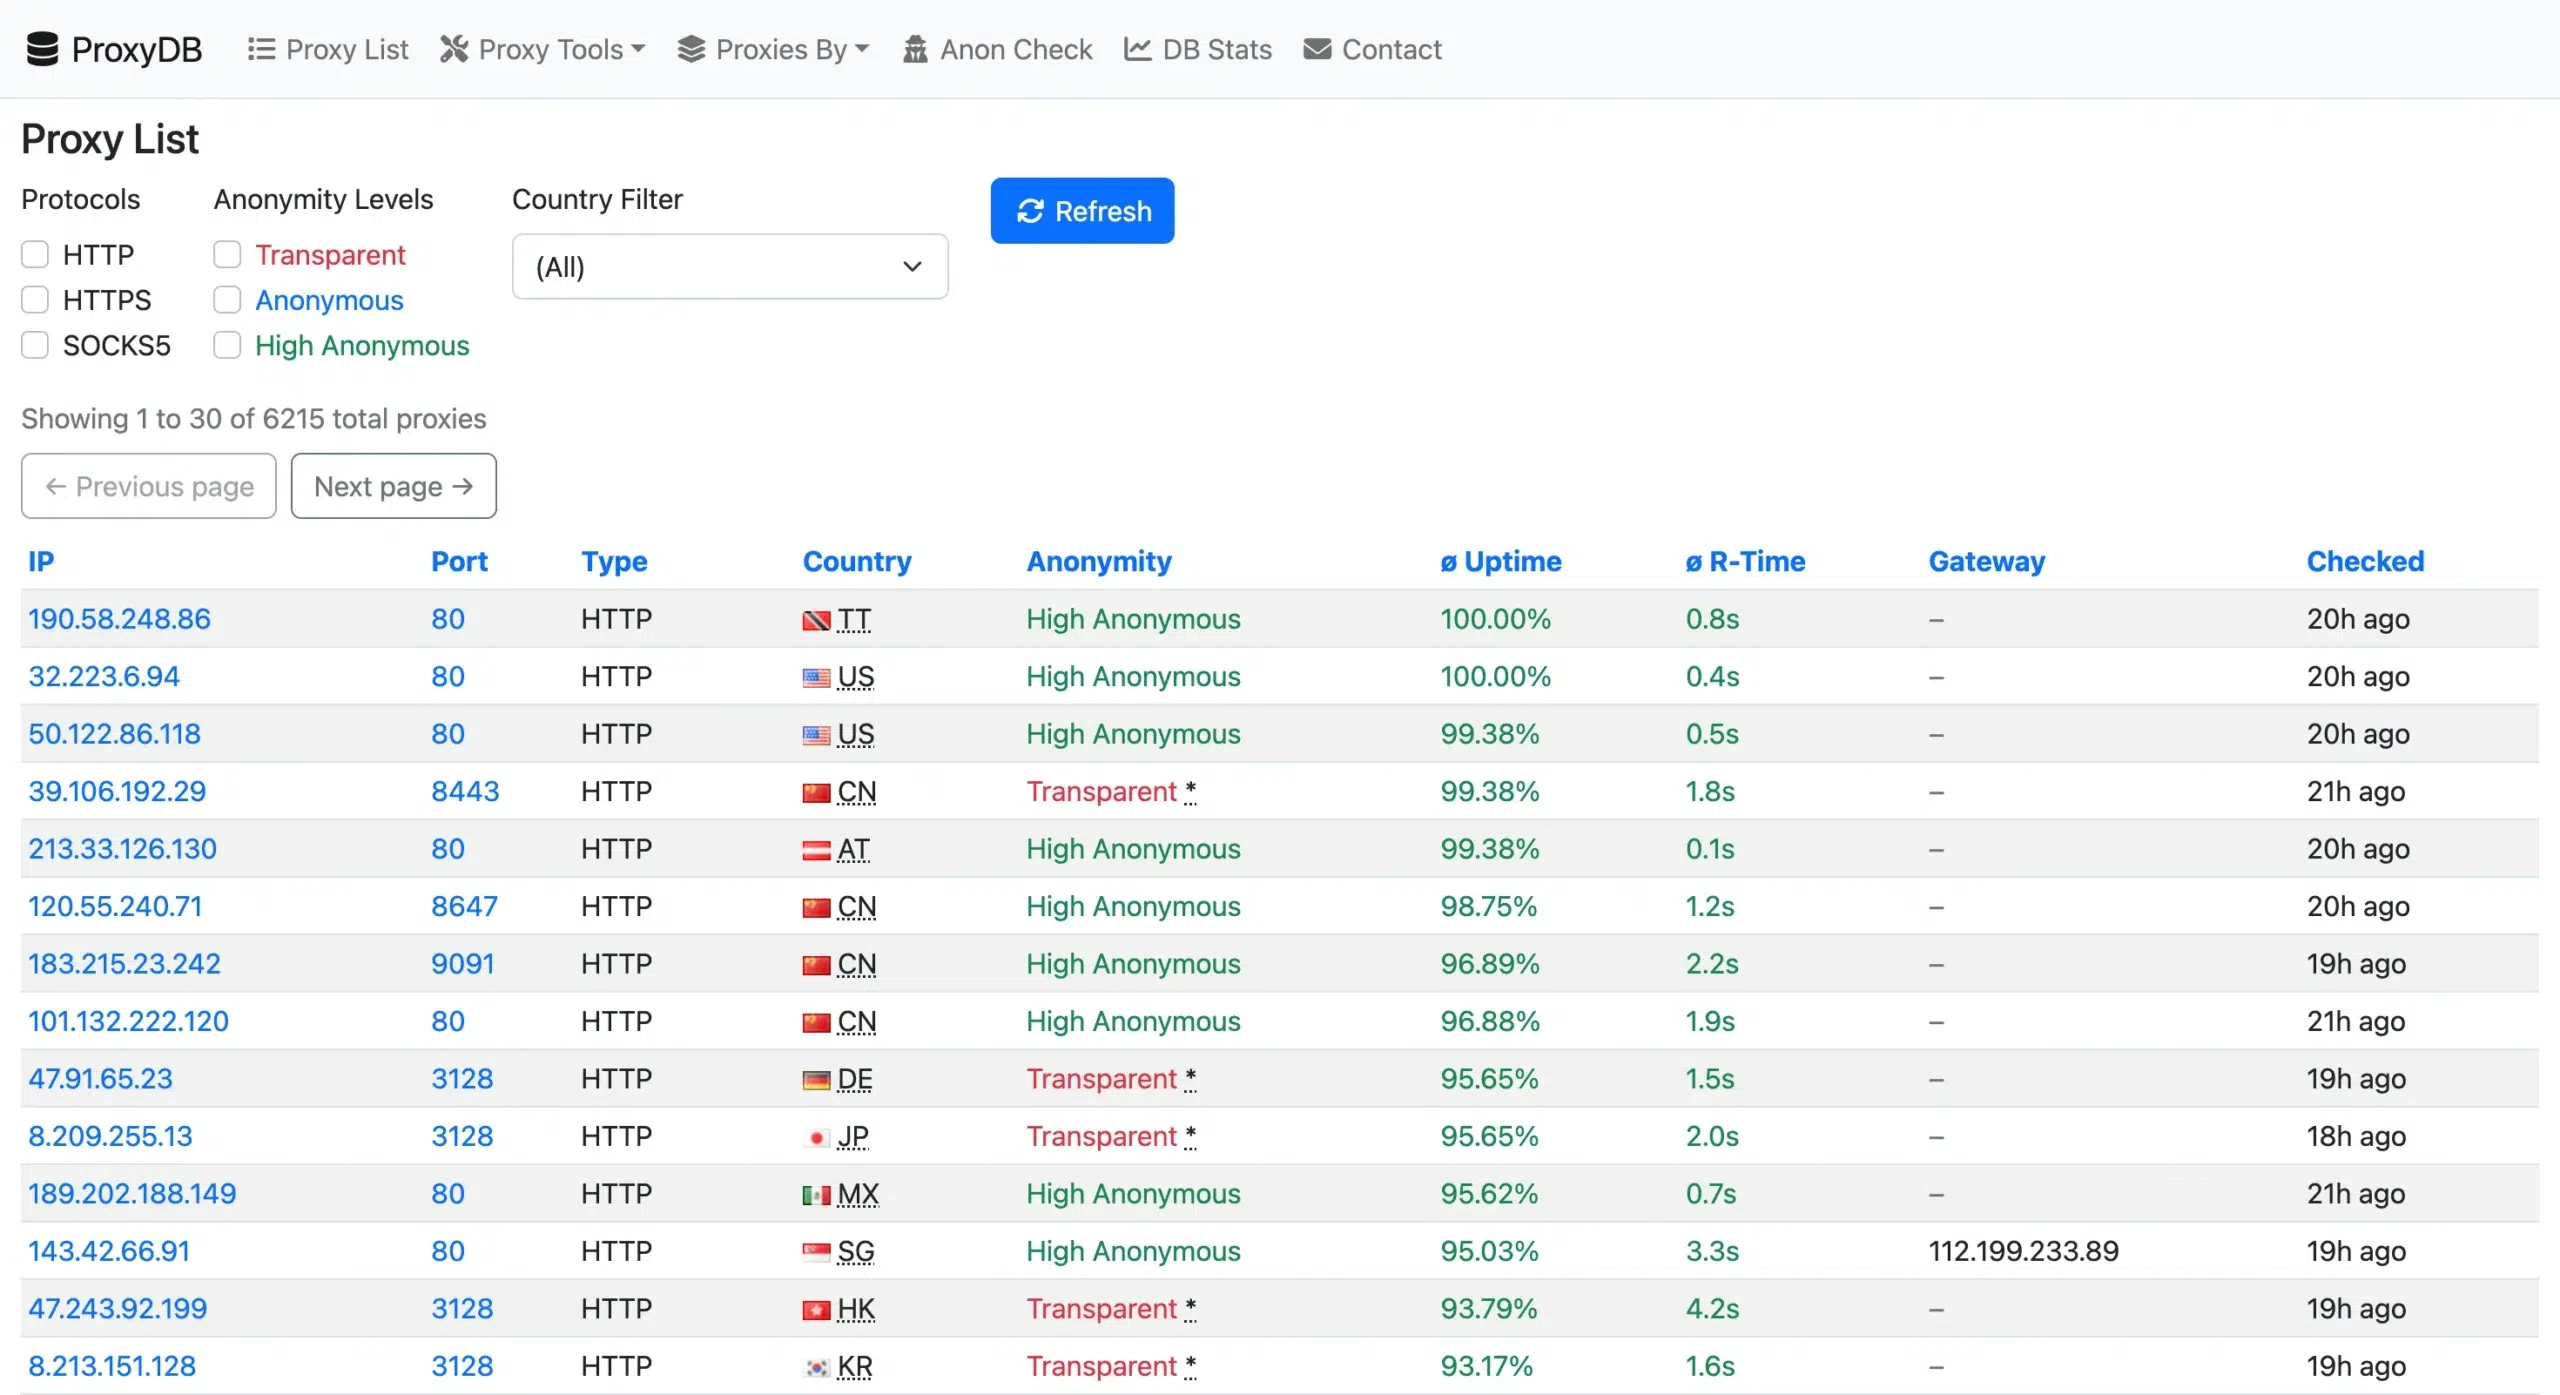
Task: Check the Anonymous anonymity checkbox
Action: (x=227, y=300)
